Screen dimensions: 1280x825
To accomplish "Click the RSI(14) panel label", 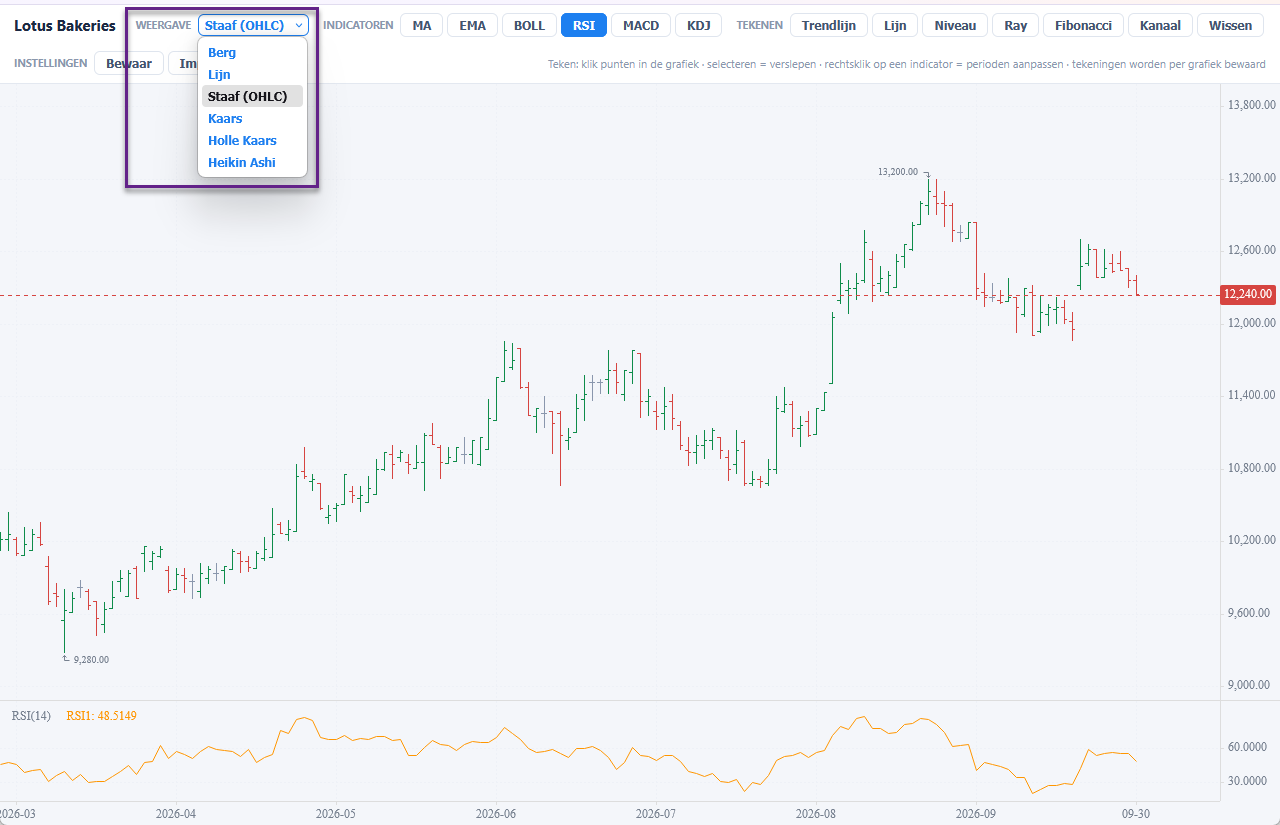I will tap(31, 715).
